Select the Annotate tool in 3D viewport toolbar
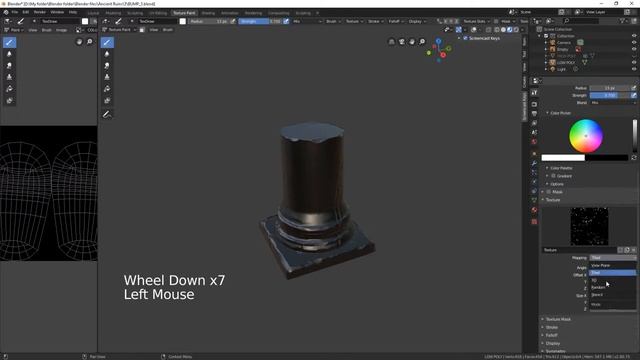Screen dimensions: 640x360 [107, 115]
